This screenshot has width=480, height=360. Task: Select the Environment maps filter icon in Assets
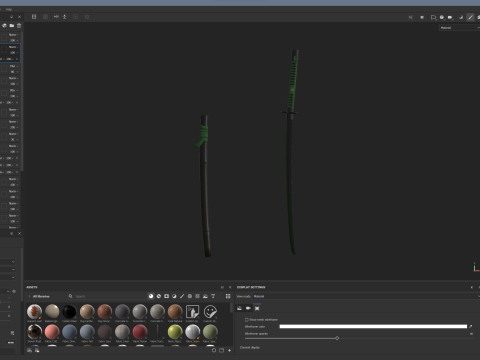(x=205, y=296)
